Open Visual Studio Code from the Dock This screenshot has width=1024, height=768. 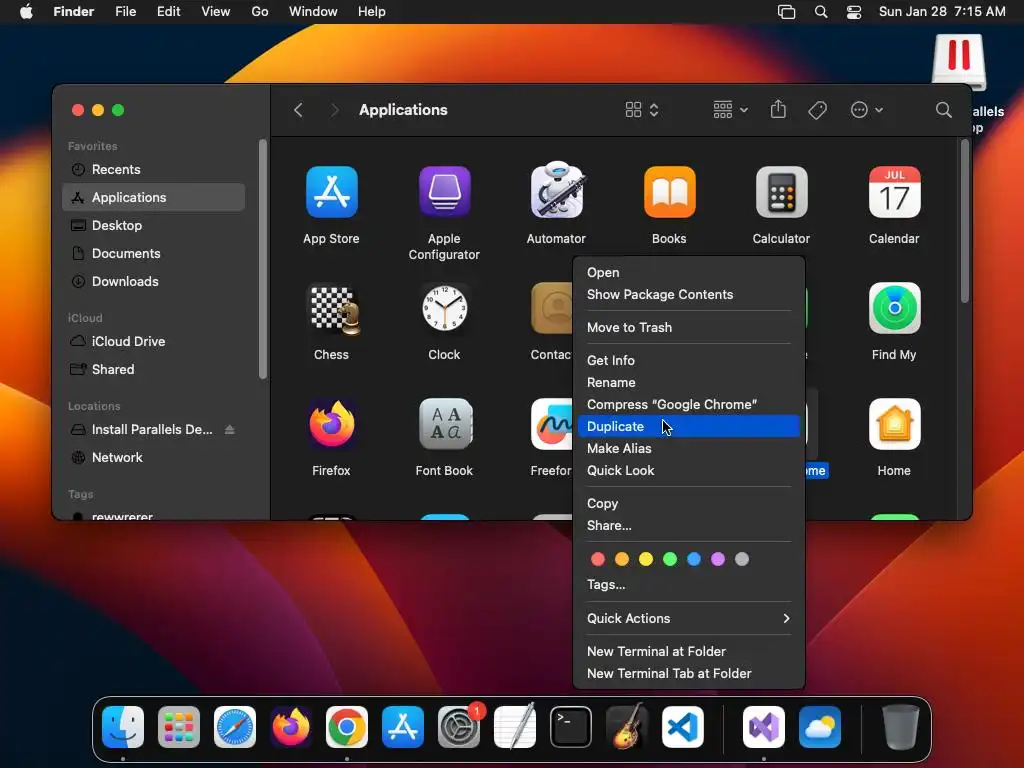[x=682, y=727]
